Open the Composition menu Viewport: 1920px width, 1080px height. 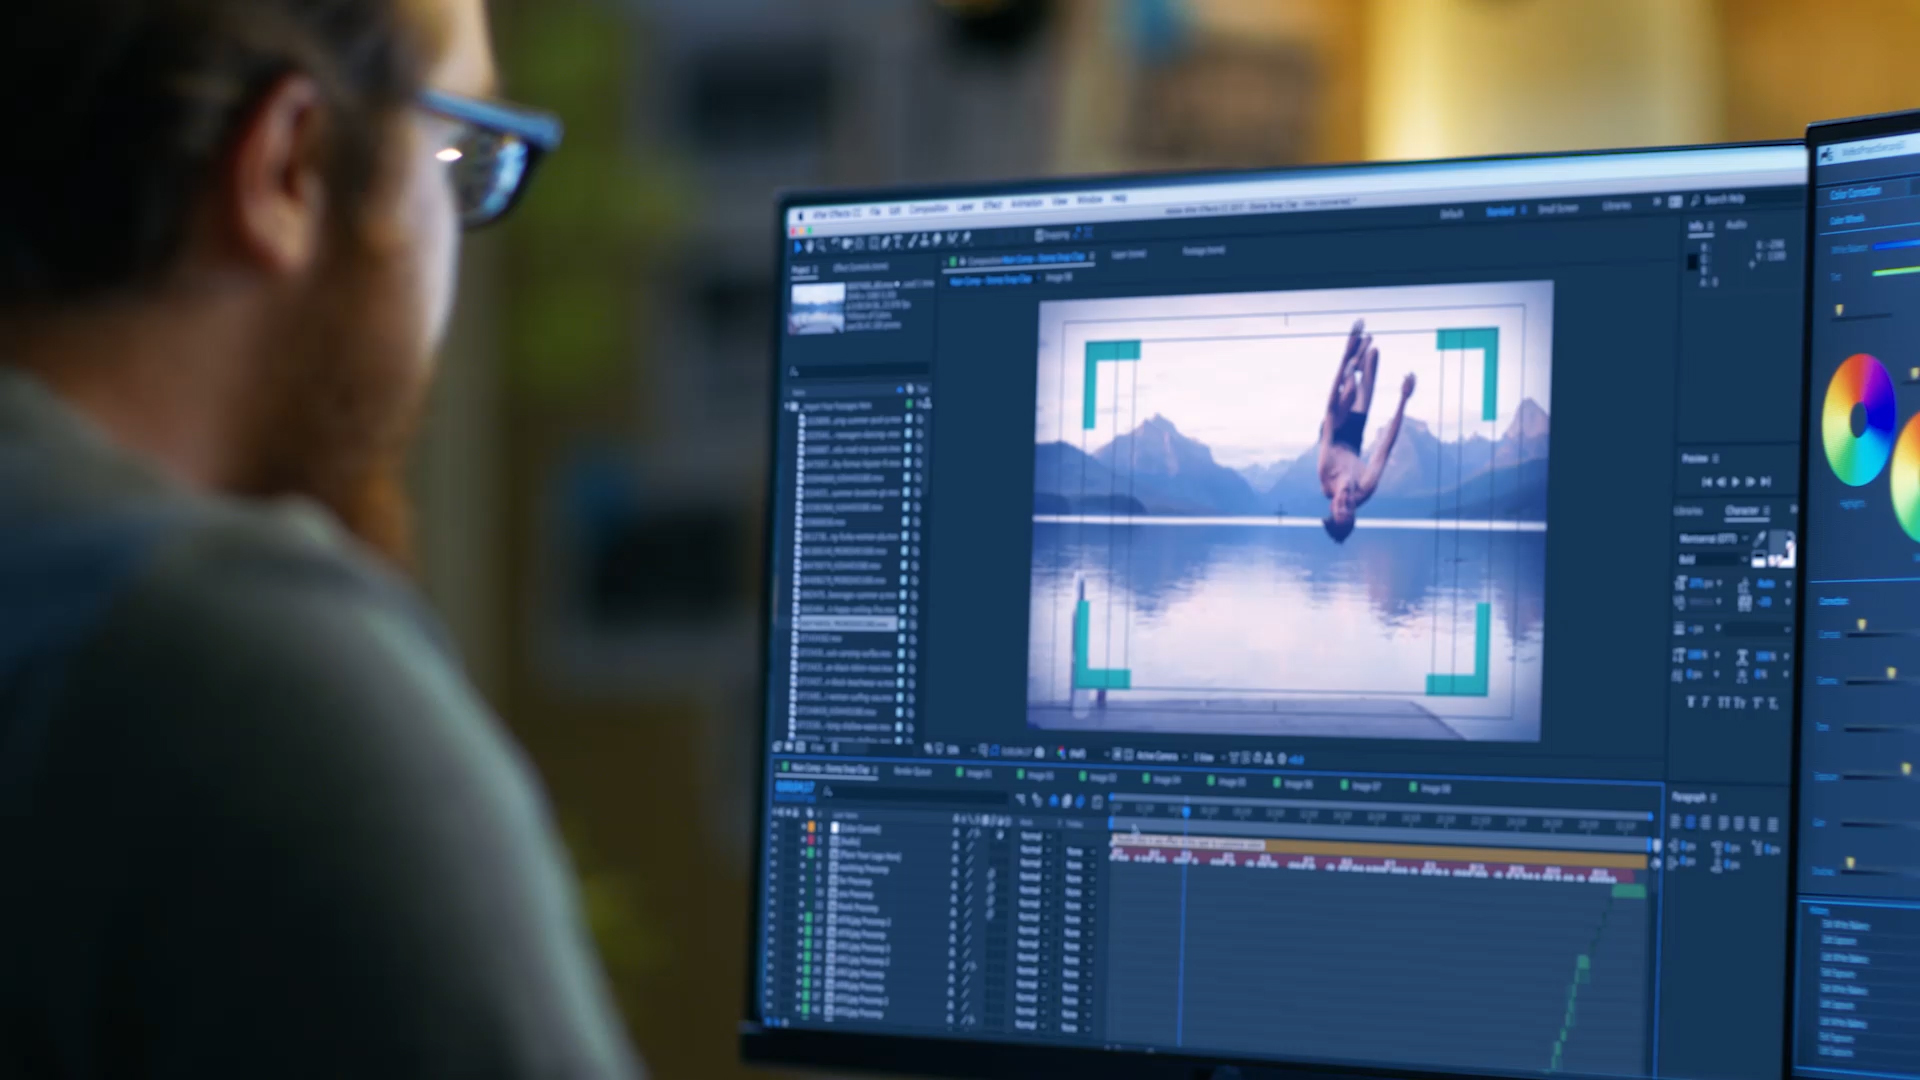pos(928,209)
